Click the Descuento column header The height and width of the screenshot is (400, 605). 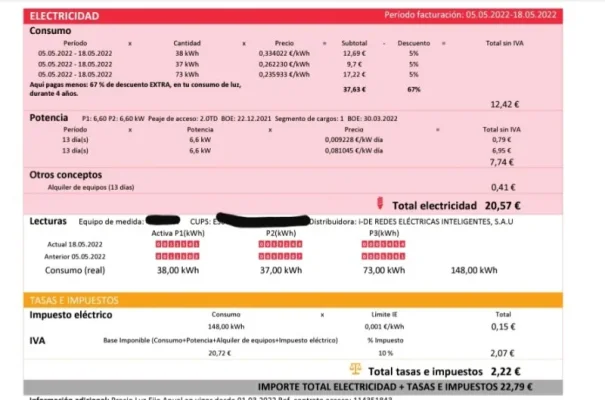(x=414, y=43)
